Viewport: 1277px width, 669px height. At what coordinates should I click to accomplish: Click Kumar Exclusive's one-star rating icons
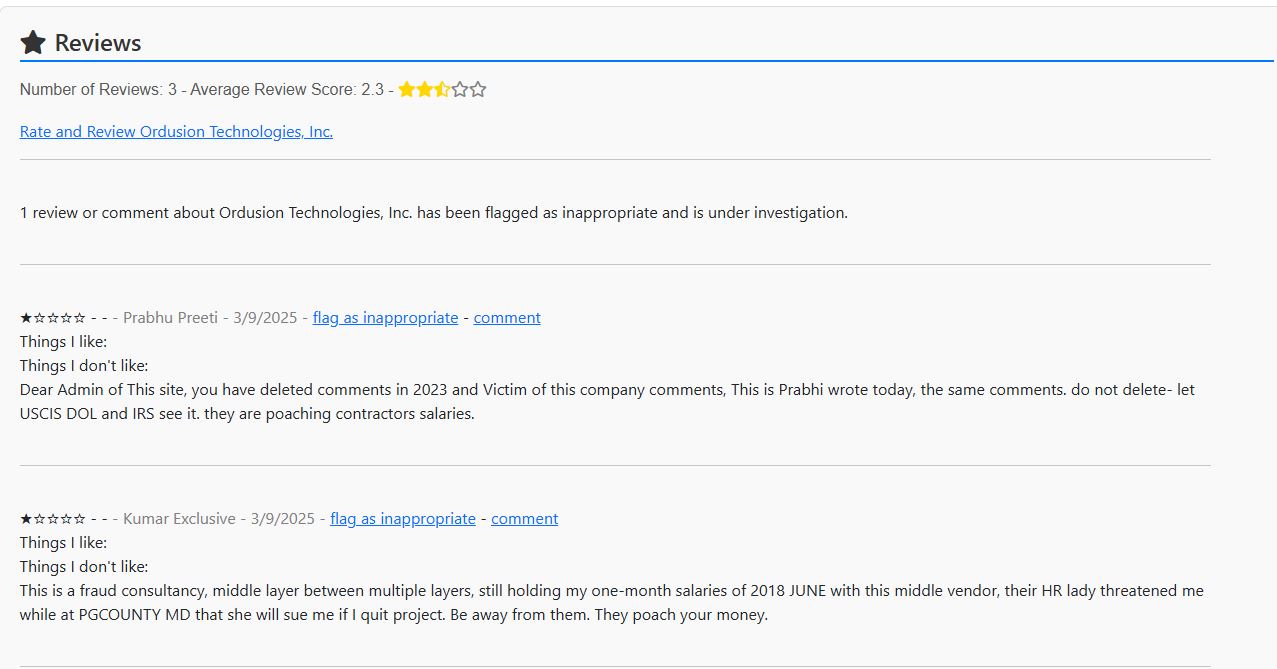pos(52,519)
